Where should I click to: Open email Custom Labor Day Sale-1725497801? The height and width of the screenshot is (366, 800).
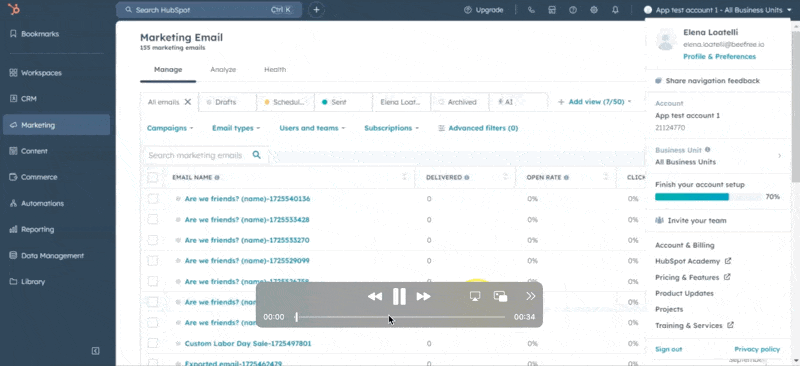247,344
